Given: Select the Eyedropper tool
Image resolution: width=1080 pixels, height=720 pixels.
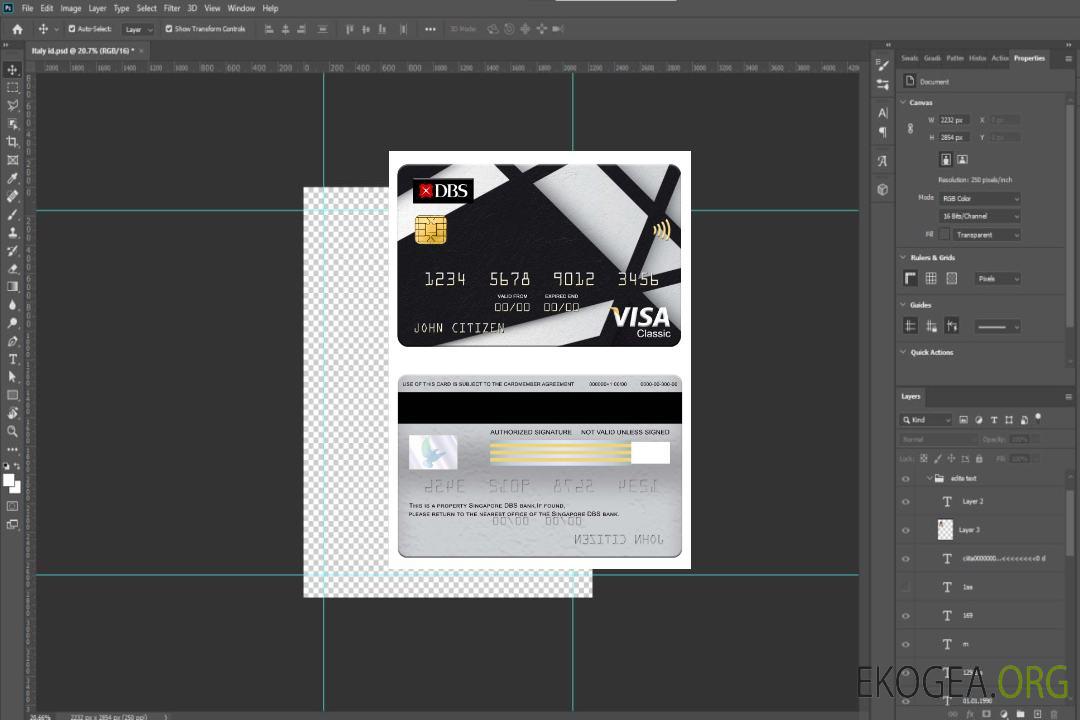Looking at the screenshot, I should tap(12, 178).
